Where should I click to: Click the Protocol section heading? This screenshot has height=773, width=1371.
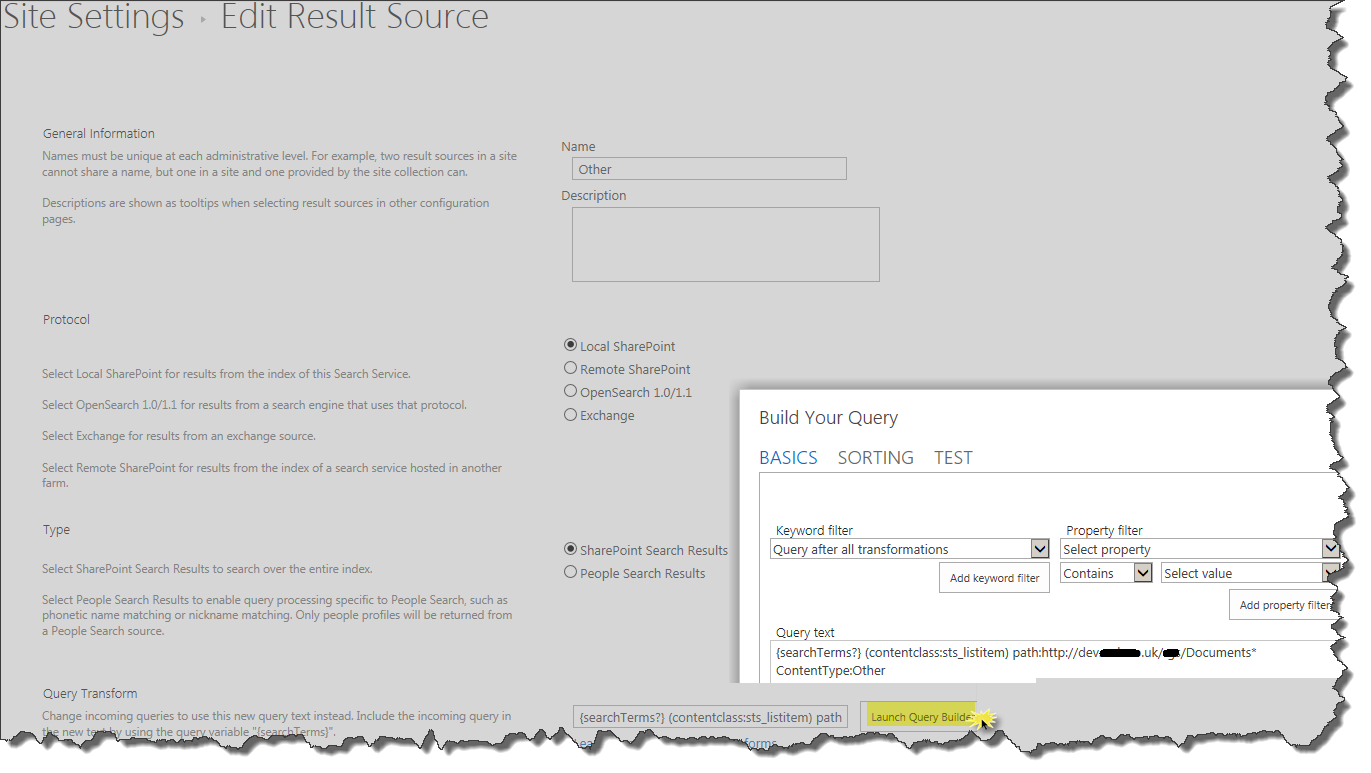coord(66,319)
